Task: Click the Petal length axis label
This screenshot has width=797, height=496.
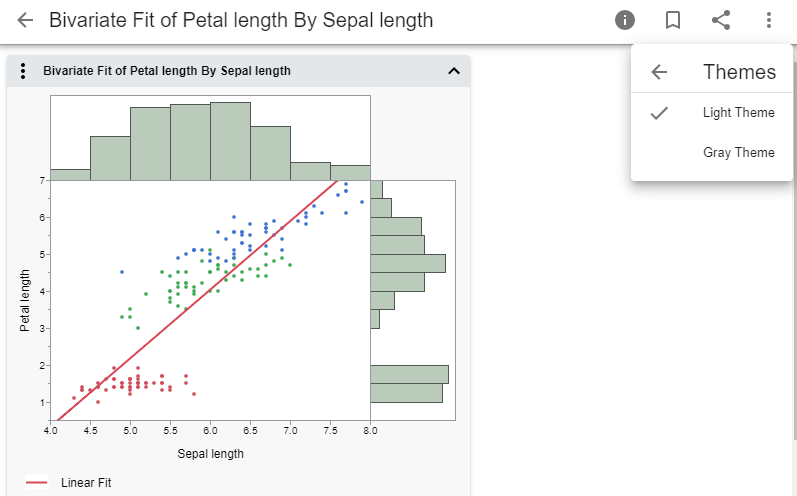Action: pos(26,301)
